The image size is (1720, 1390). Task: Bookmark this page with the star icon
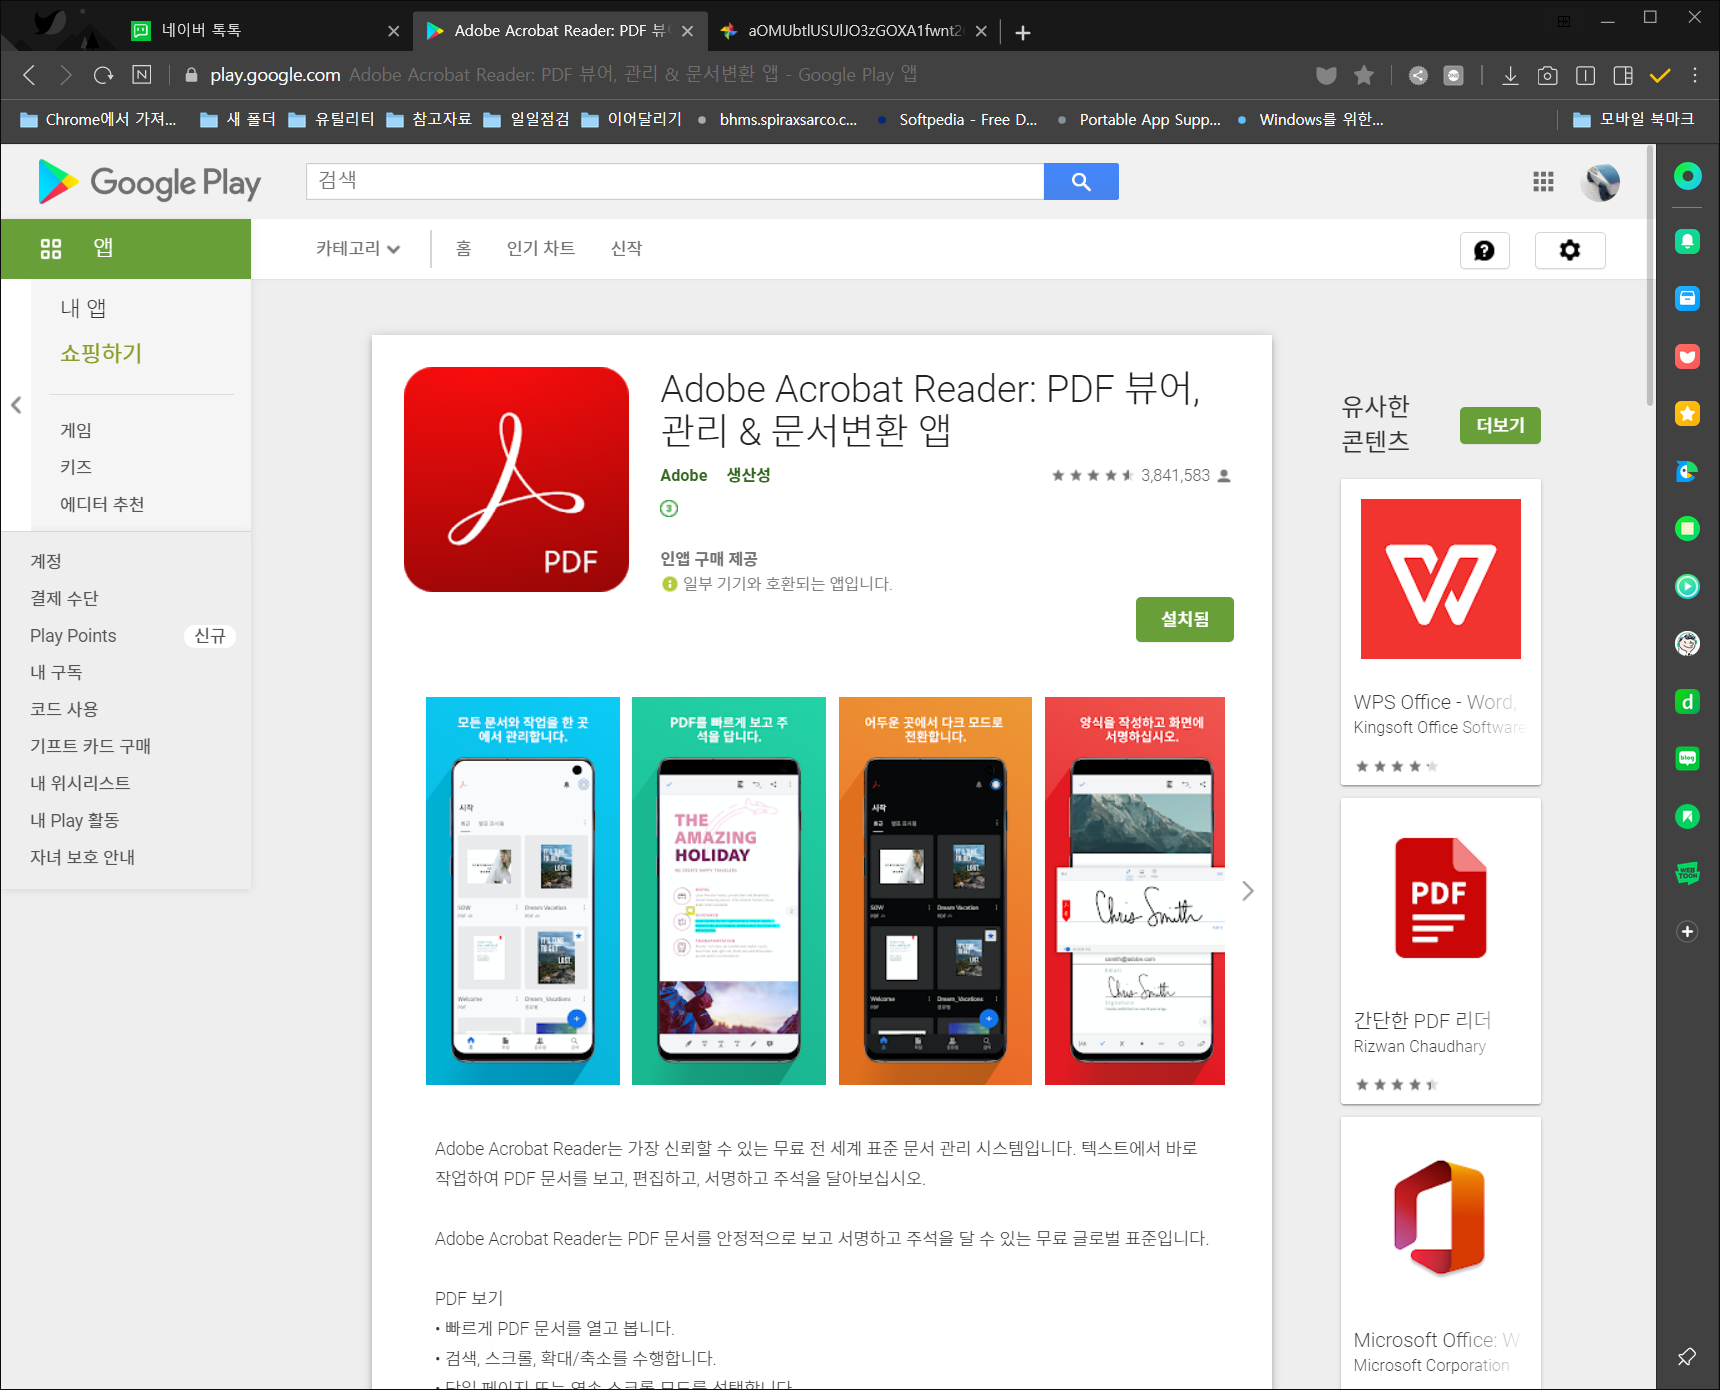(1364, 75)
